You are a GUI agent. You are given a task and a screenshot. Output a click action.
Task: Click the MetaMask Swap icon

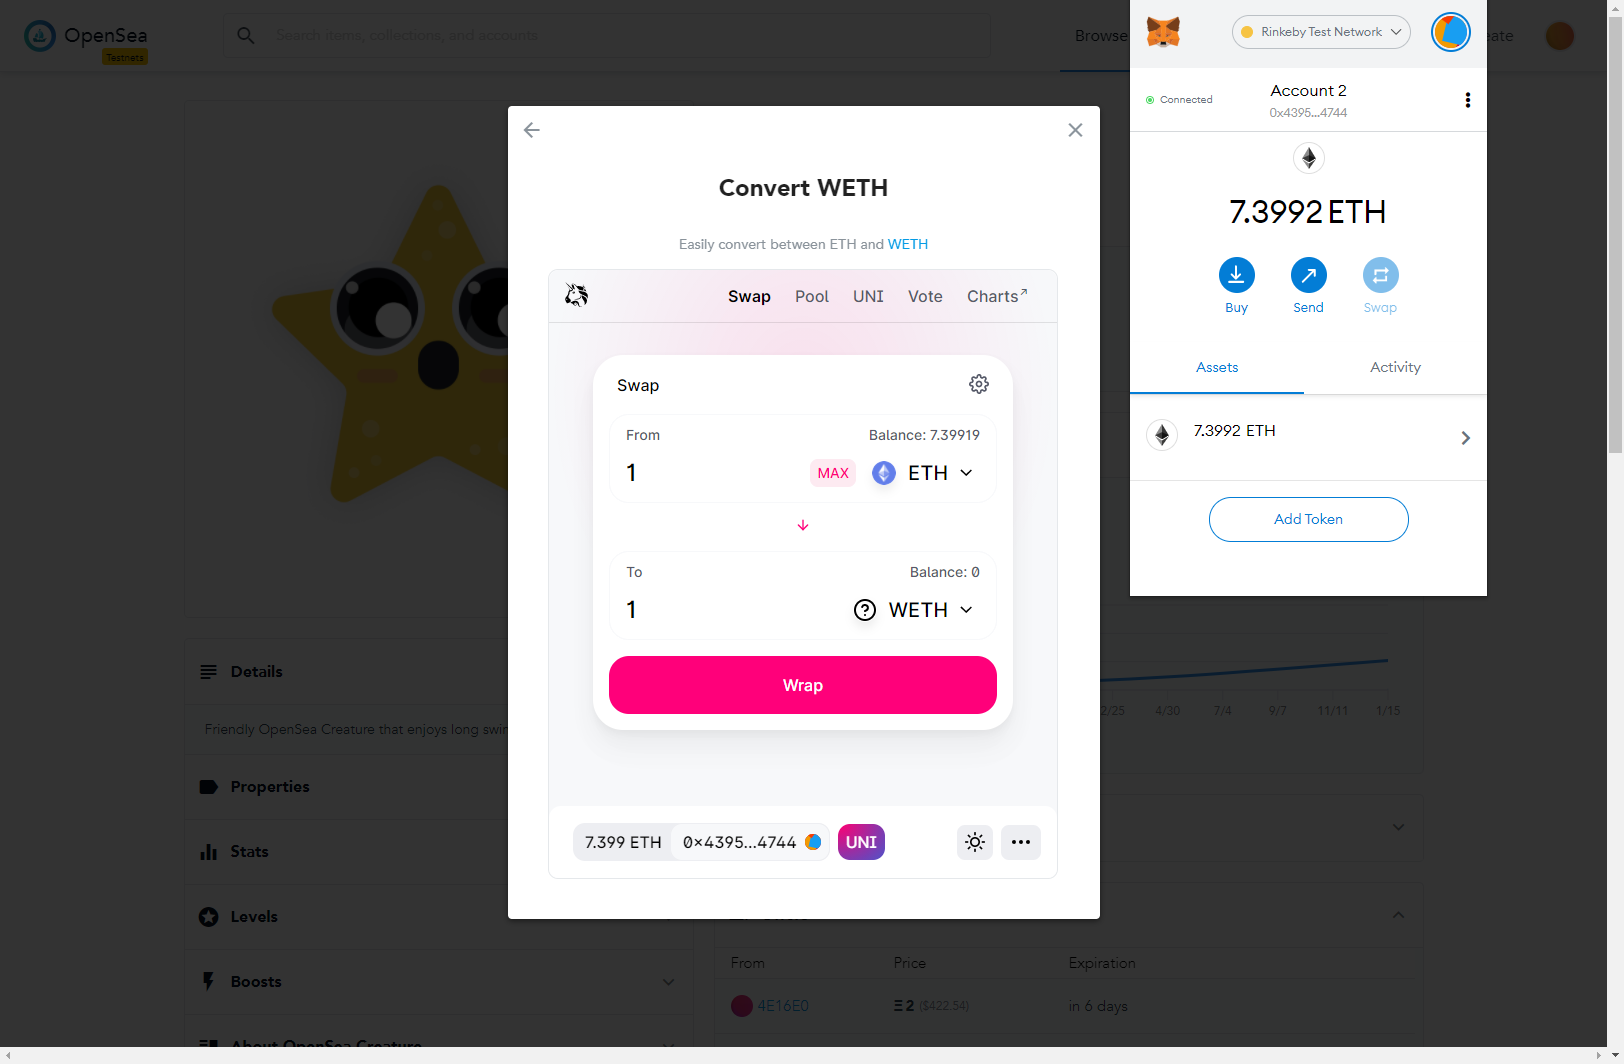1380,275
